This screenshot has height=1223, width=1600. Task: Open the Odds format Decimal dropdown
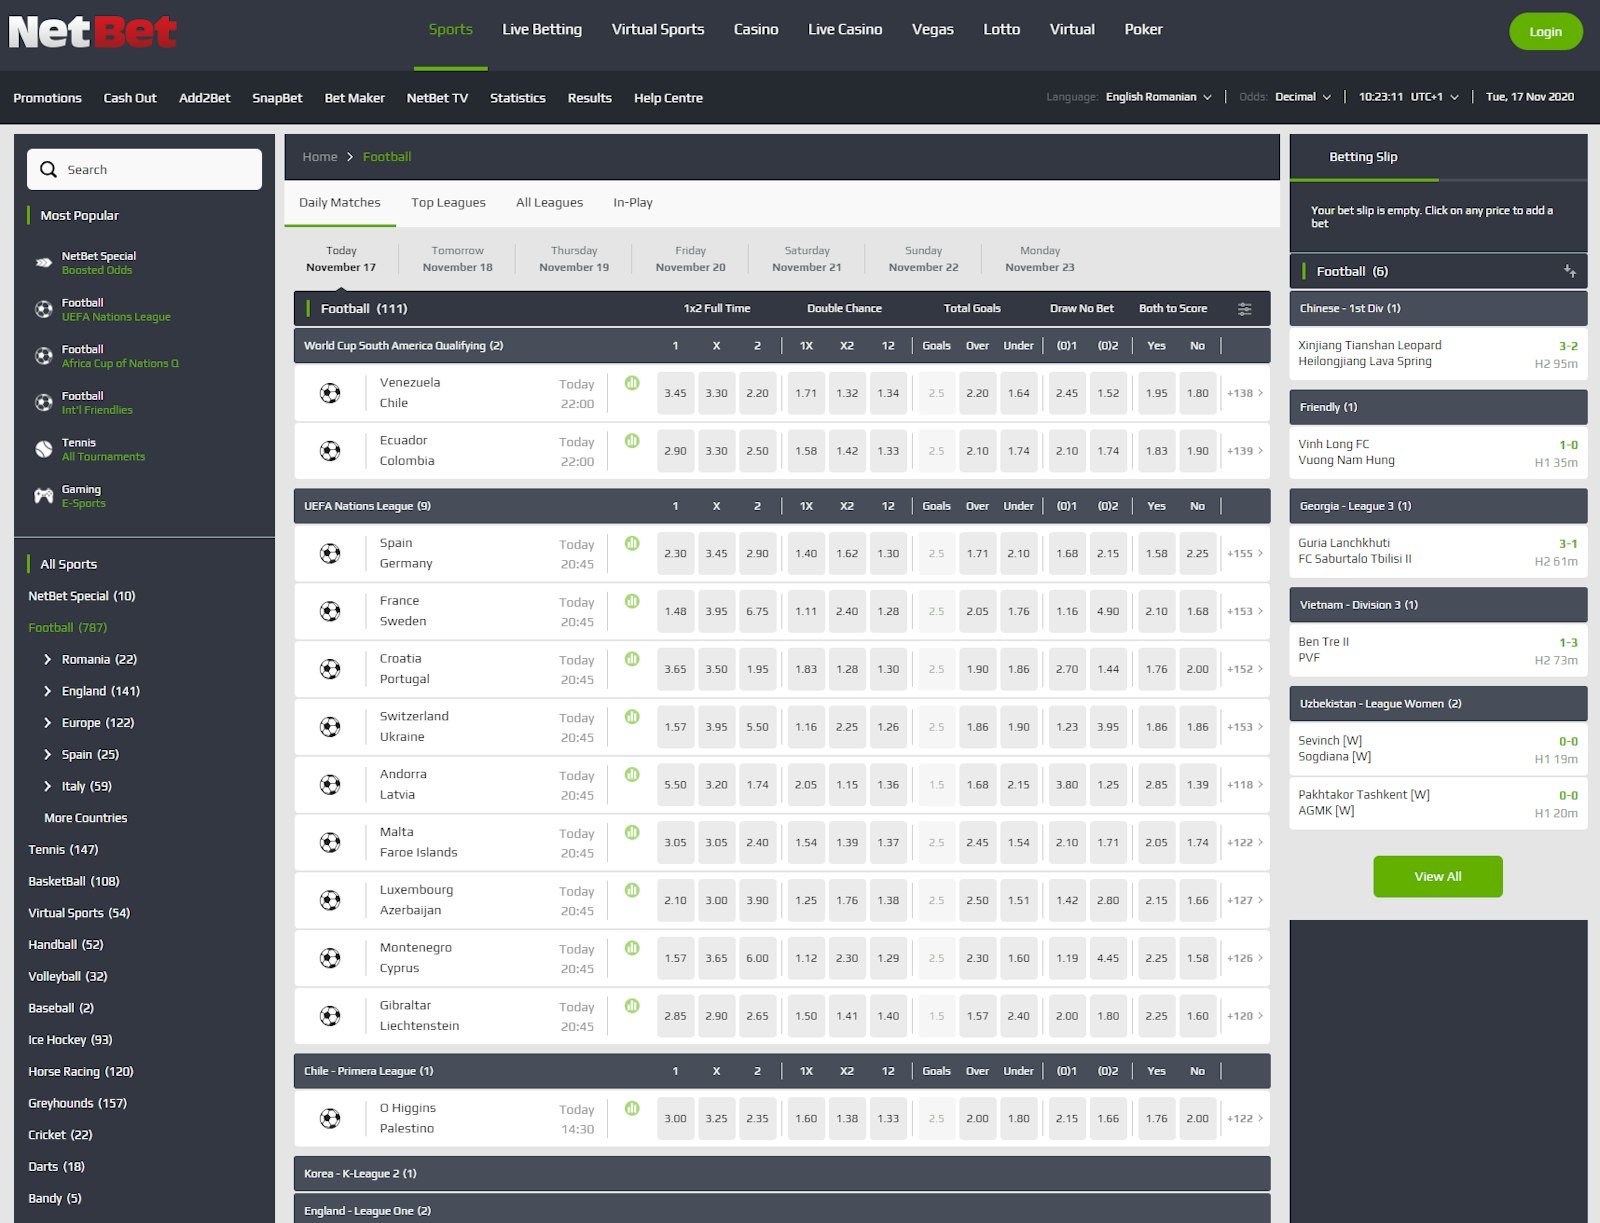1302,97
